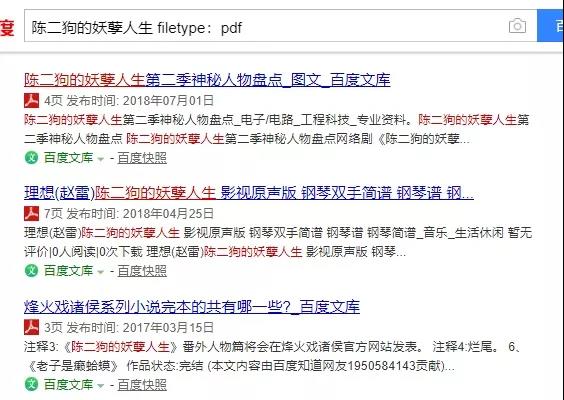The image size is (564, 400).
Task: Click green 百度文库 icon under first result
Action: (x=31, y=158)
